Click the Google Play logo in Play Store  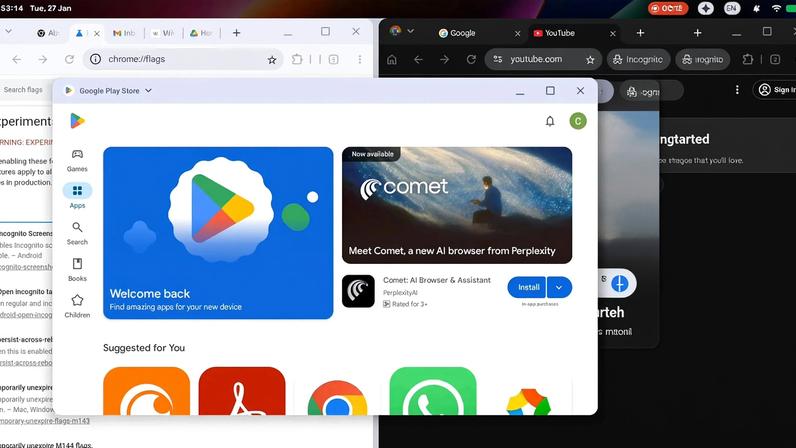[77, 121]
